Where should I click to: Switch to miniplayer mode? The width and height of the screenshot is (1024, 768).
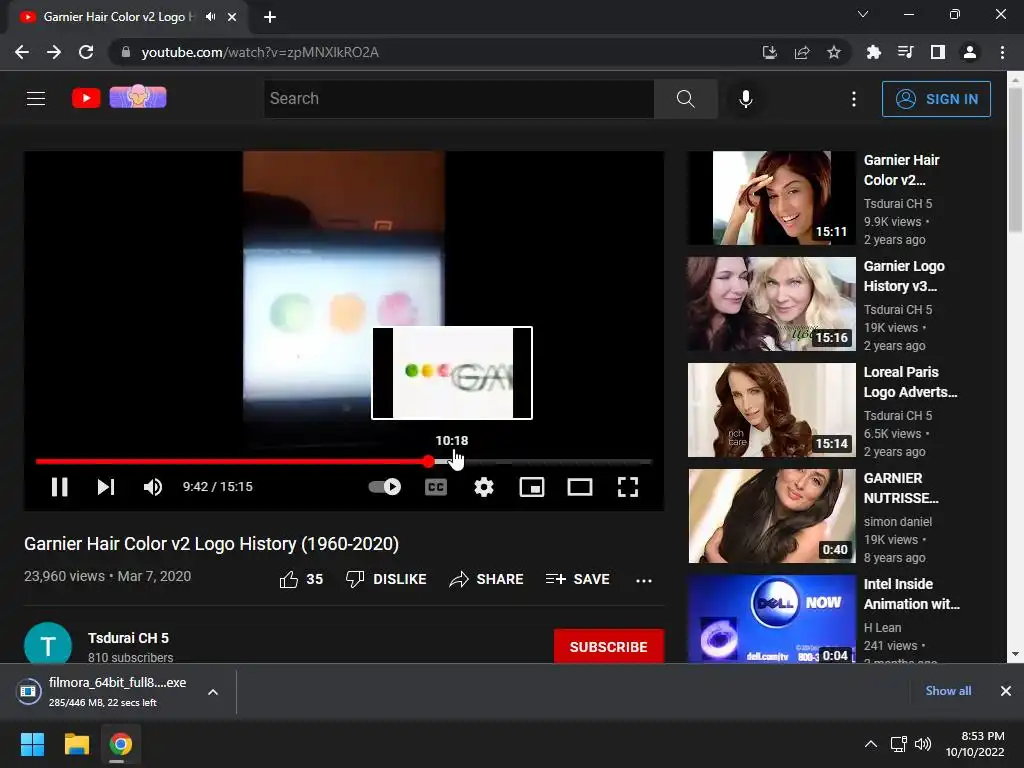coord(532,487)
